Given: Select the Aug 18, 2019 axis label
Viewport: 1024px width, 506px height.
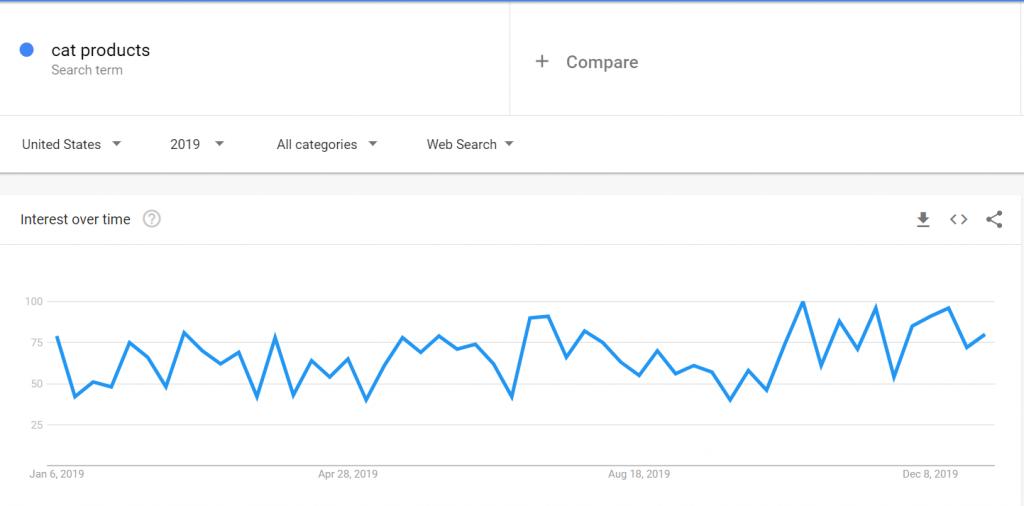Looking at the screenshot, I should [638, 474].
